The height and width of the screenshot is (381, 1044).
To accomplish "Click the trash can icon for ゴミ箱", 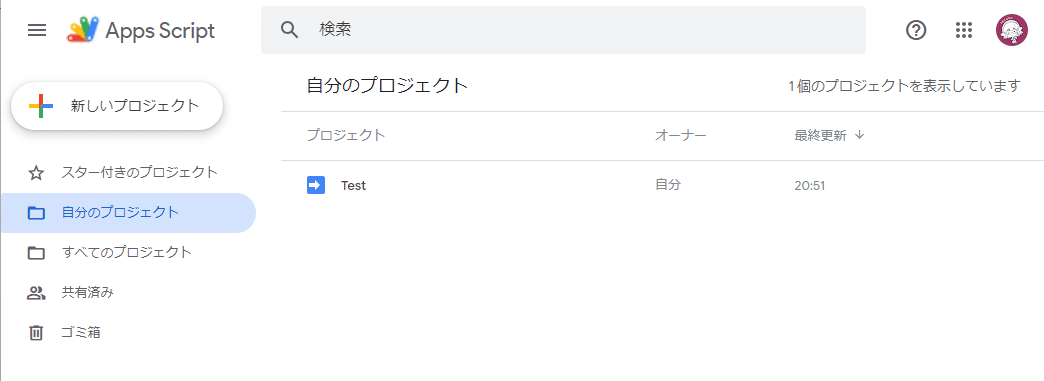I will (x=36, y=332).
